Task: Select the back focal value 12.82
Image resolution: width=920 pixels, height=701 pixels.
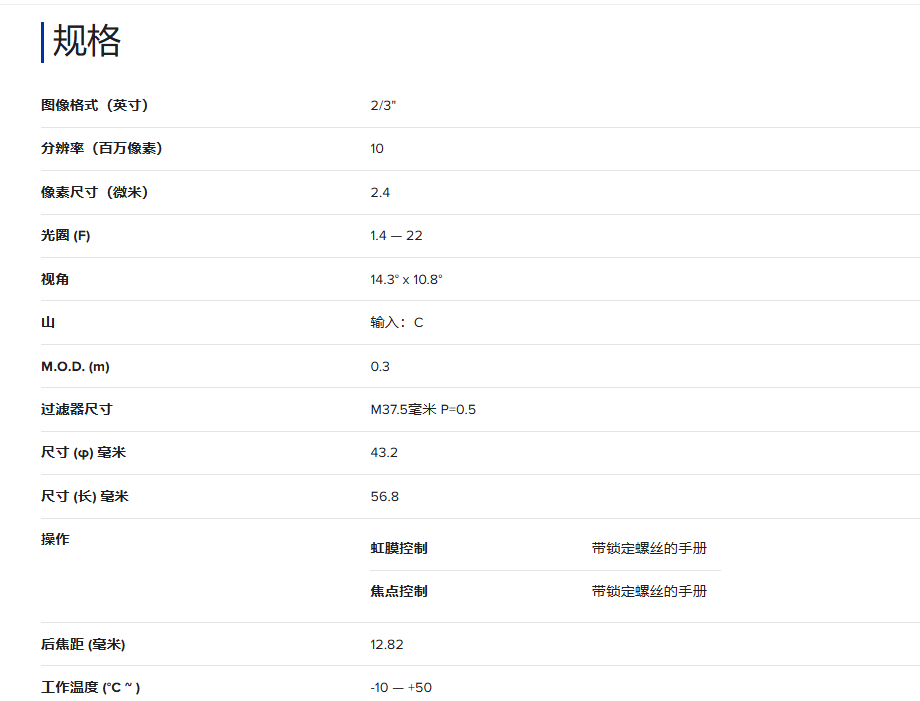Action: click(x=386, y=644)
